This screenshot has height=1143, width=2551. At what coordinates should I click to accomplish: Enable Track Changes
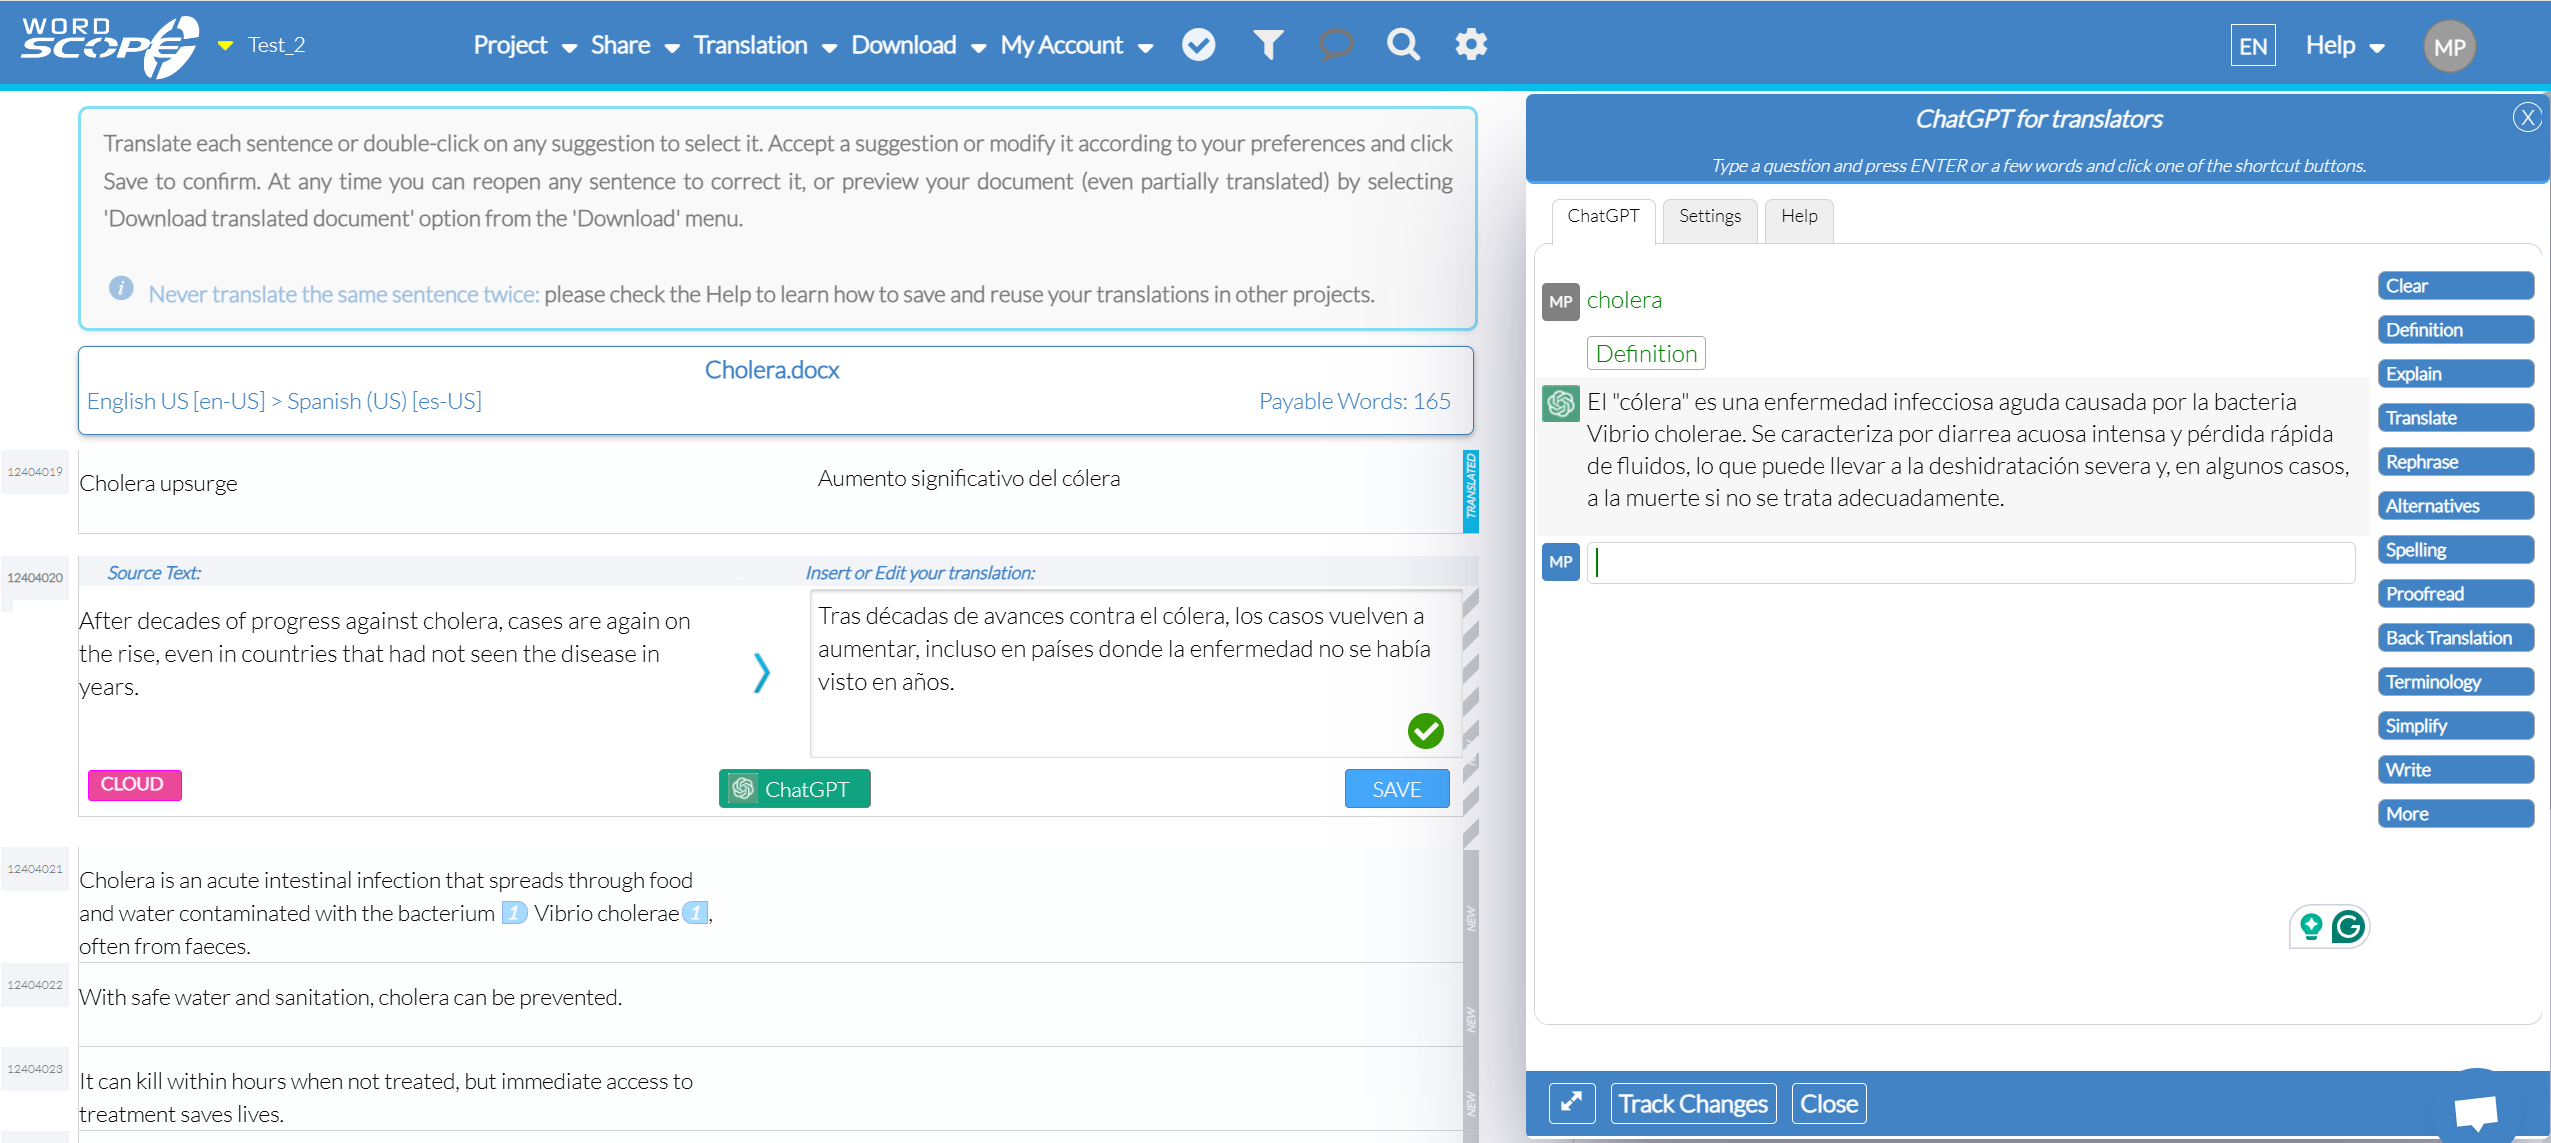point(1693,1103)
